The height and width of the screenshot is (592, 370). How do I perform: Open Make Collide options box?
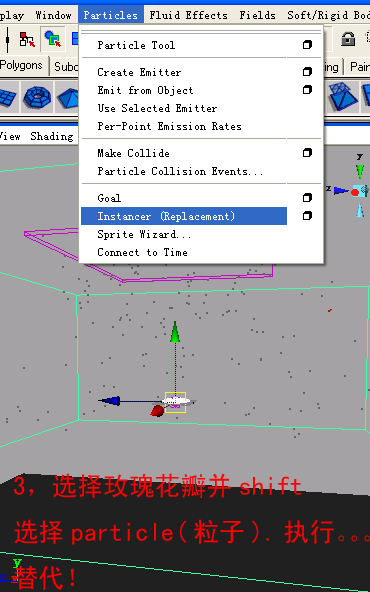tap(307, 153)
